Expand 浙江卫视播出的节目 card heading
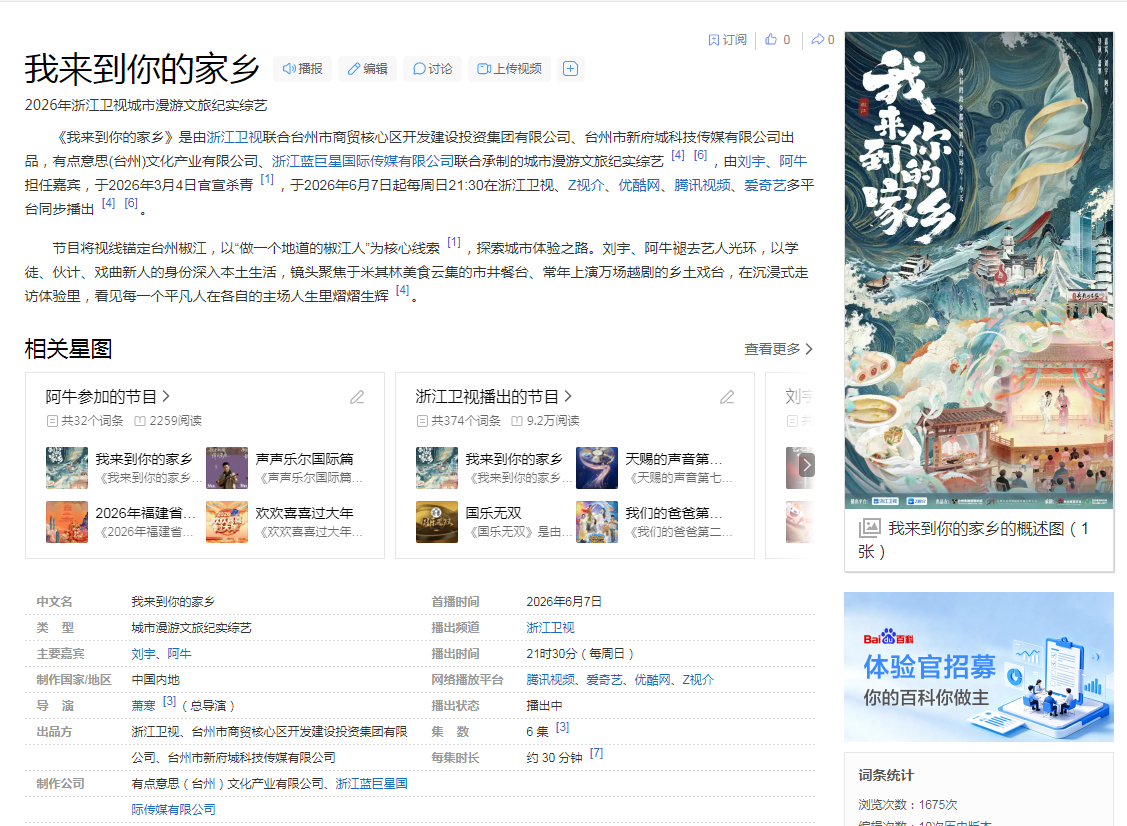The height and width of the screenshot is (826, 1127). [x=494, y=397]
